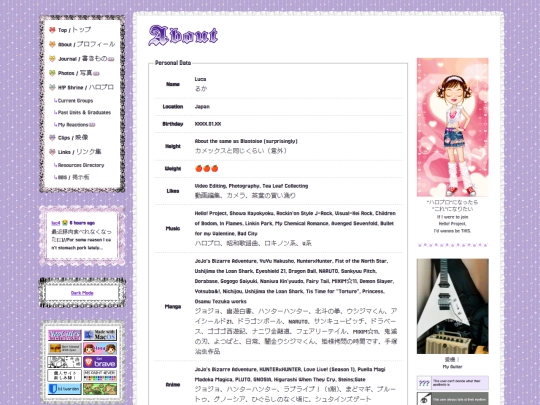
Task: Click the dress-up doll avatar image
Action: [x=453, y=127]
